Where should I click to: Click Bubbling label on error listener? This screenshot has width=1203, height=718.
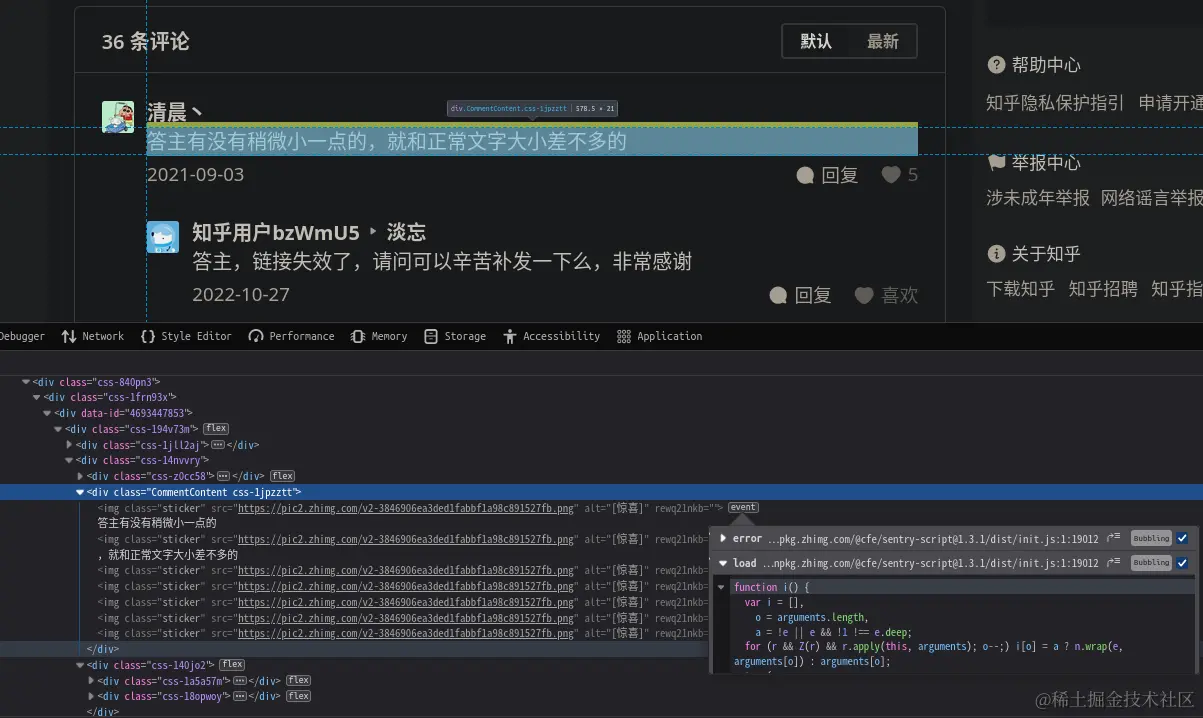[1151, 538]
